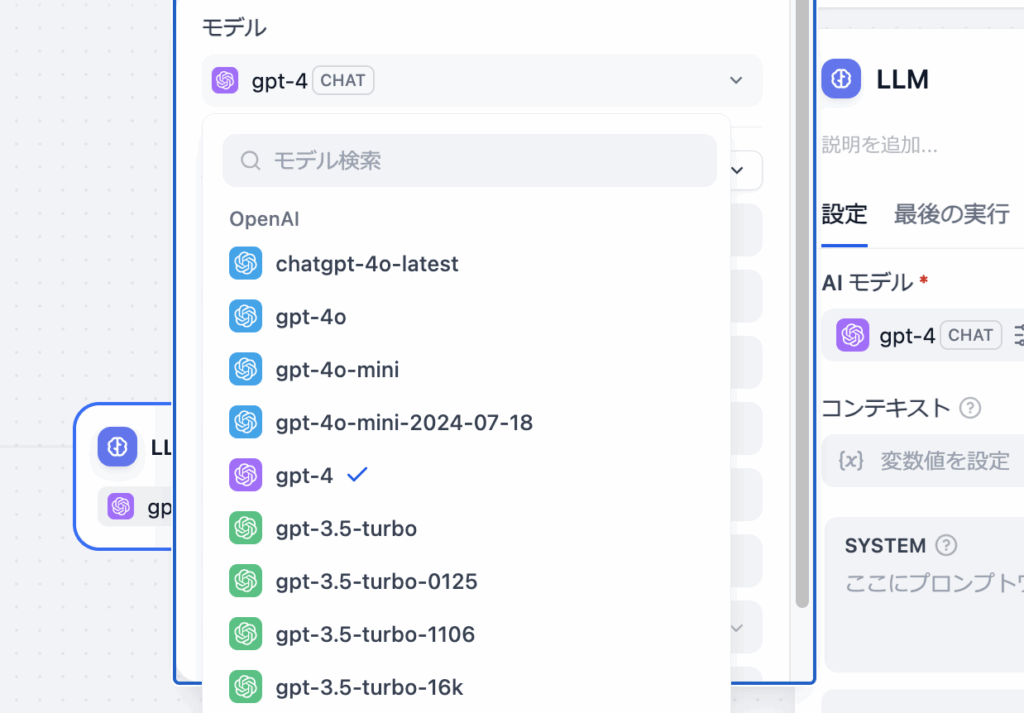This screenshot has width=1024, height=713.
Task: Click the LLM node icon on canvas
Action: click(x=117, y=447)
